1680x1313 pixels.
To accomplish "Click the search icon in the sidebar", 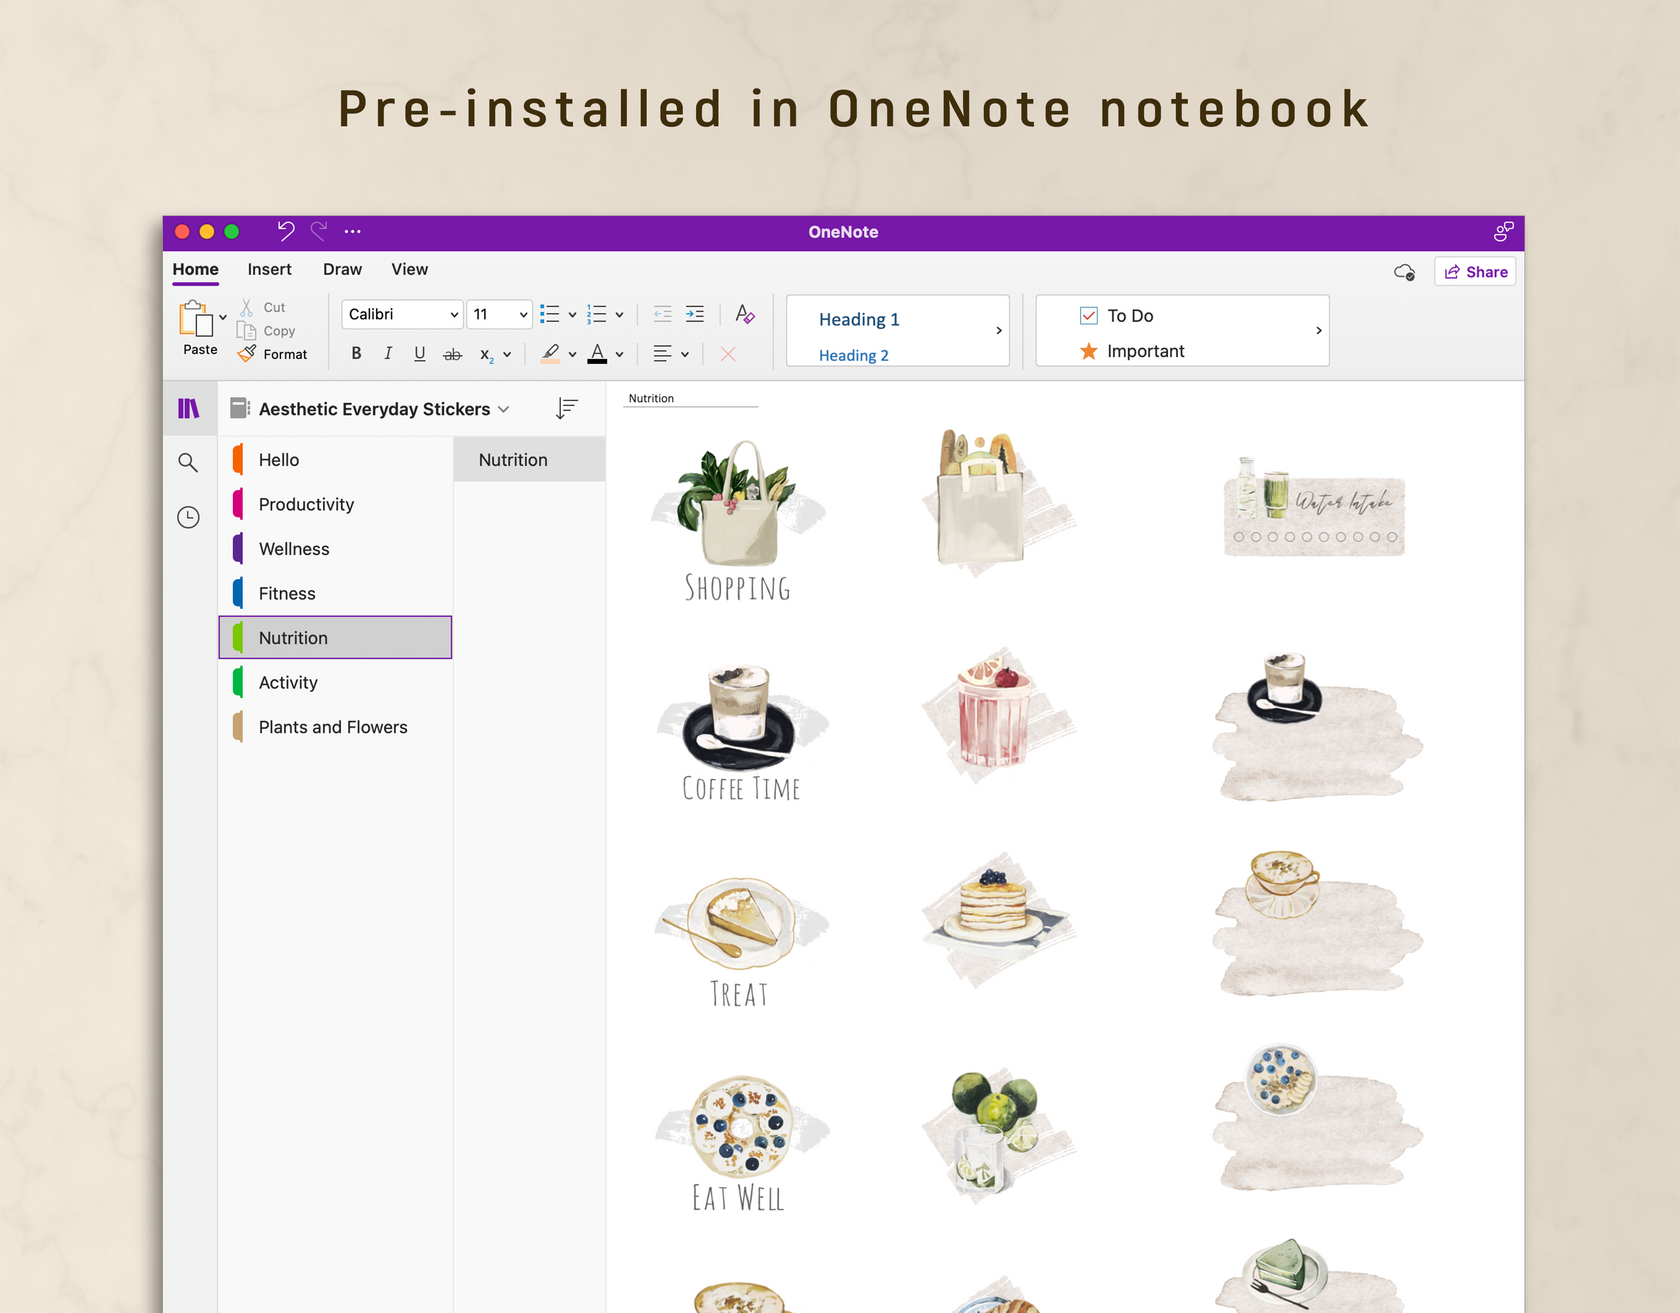I will [x=188, y=462].
